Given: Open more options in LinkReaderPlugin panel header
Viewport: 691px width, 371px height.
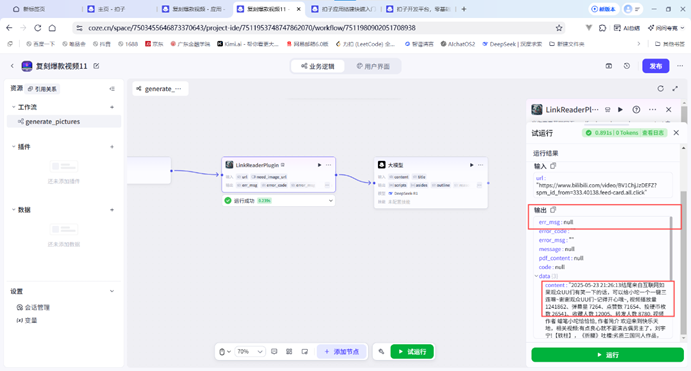Looking at the screenshot, I should tap(652, 109).
